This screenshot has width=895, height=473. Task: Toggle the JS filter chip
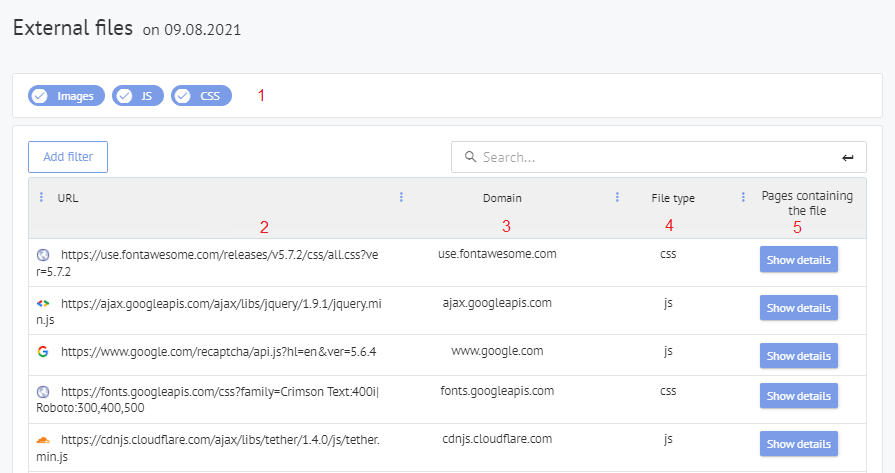pos(137,96)
